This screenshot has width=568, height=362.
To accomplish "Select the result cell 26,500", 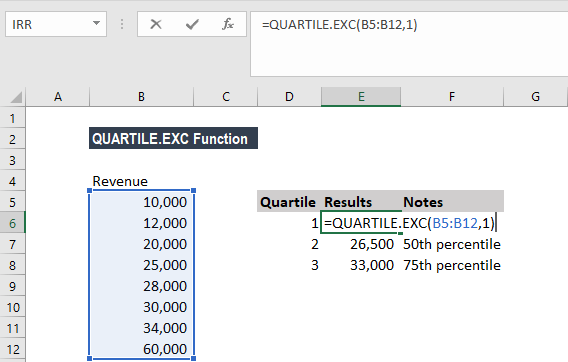I will 361,244.
